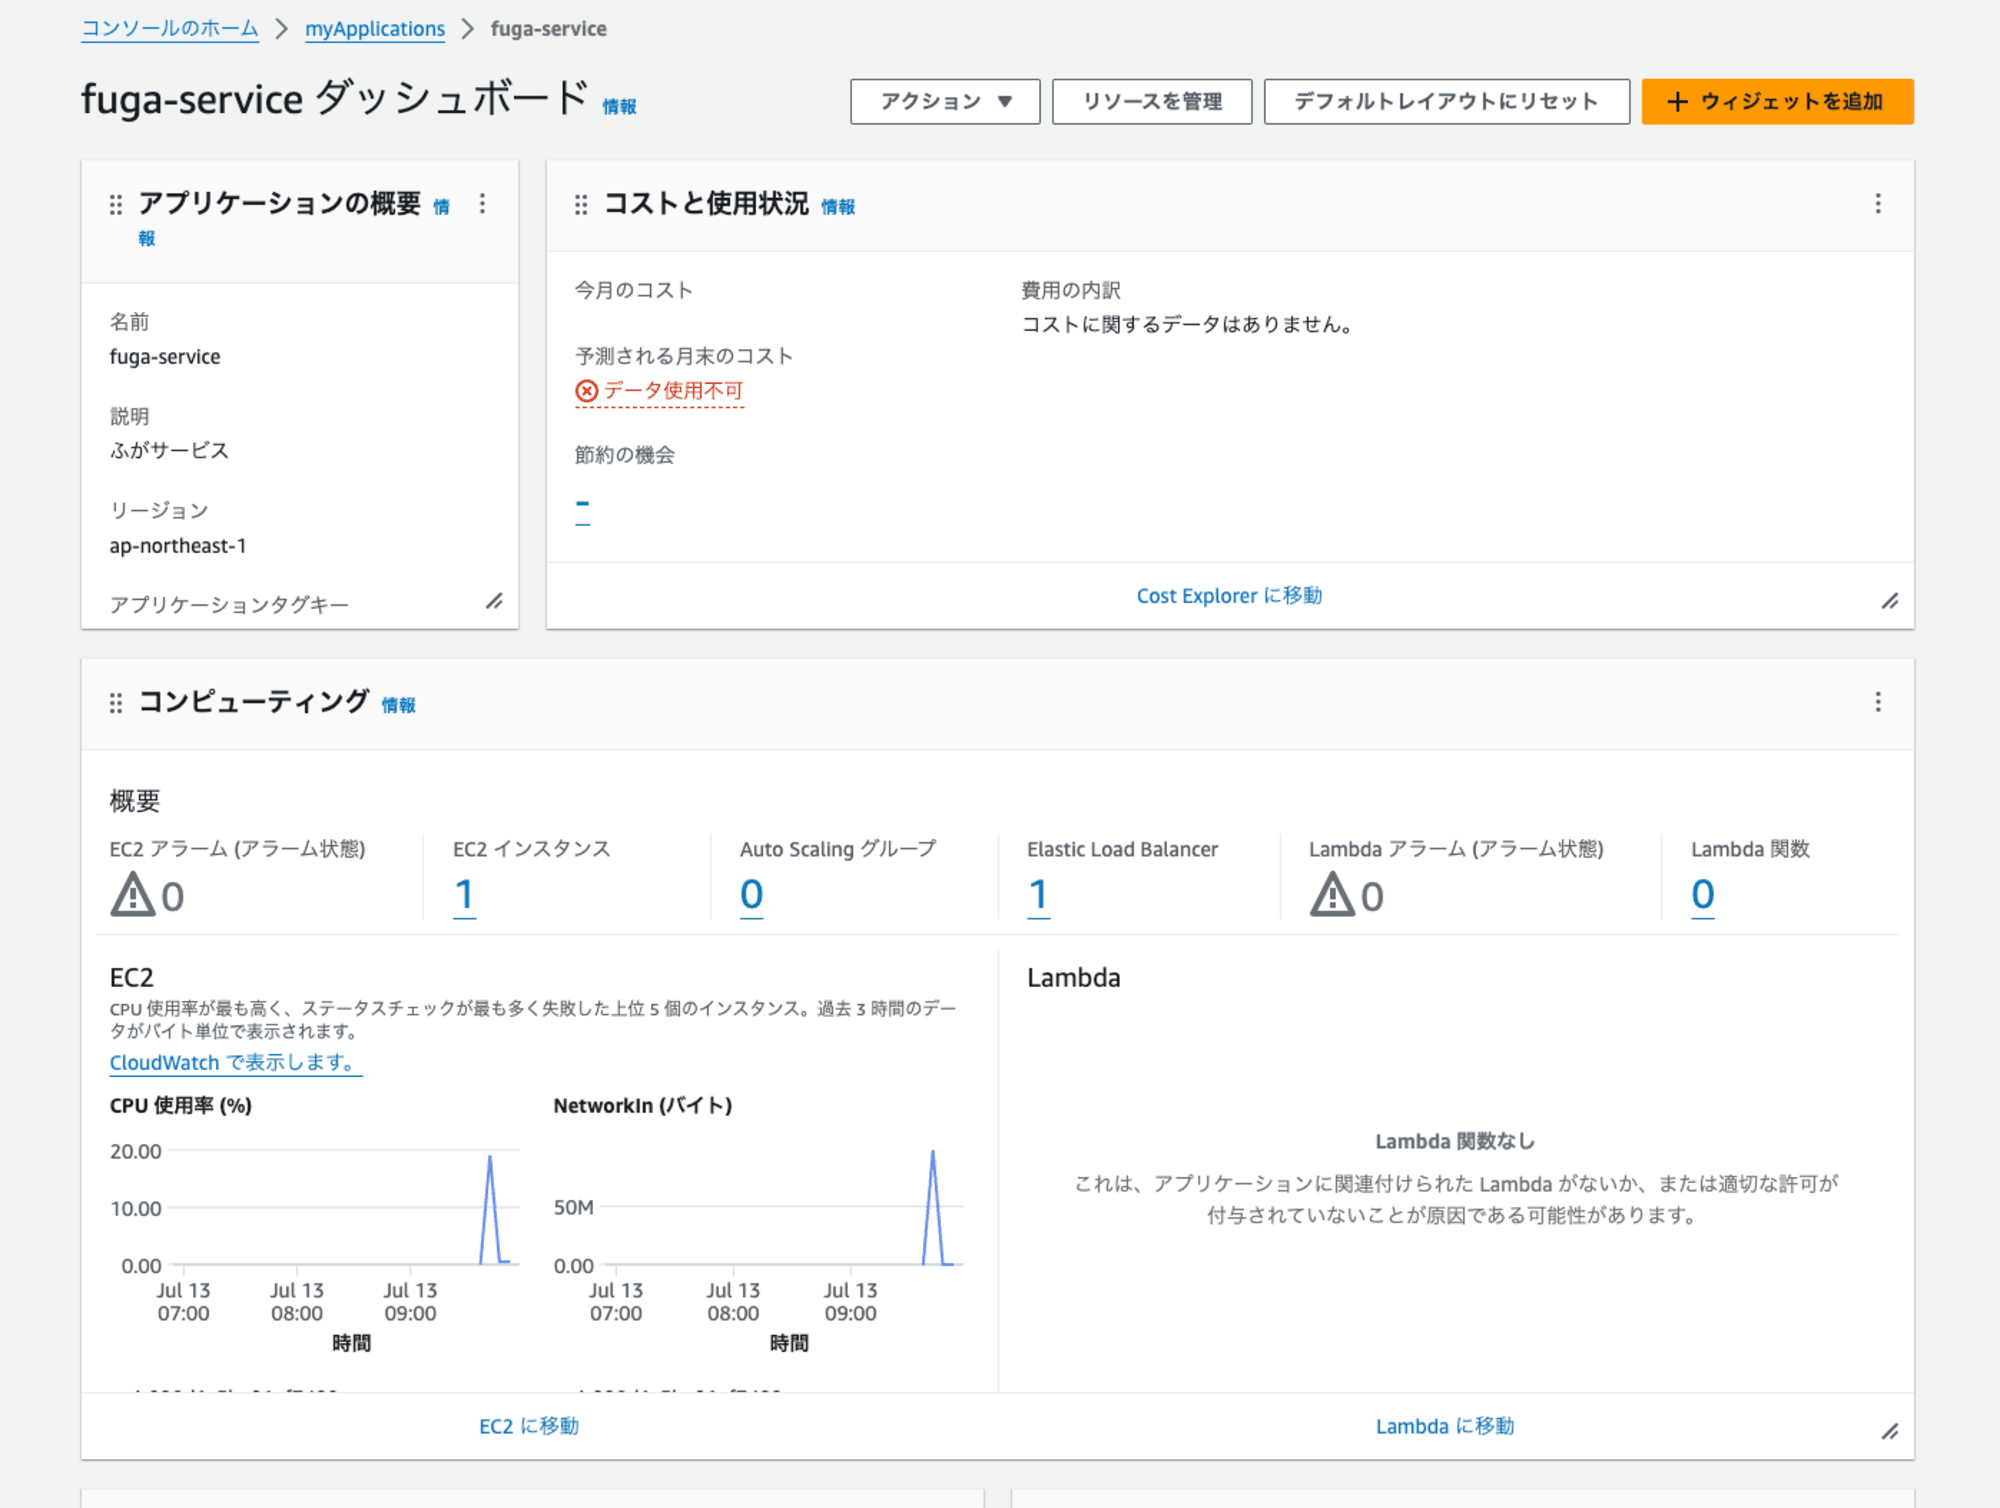Image resolution: width=2000 pixels, height=1508 pixels.
Task: Open kebab menu of コンピューティング widget
Action: pyautogui.click(x=1878, y=702)
